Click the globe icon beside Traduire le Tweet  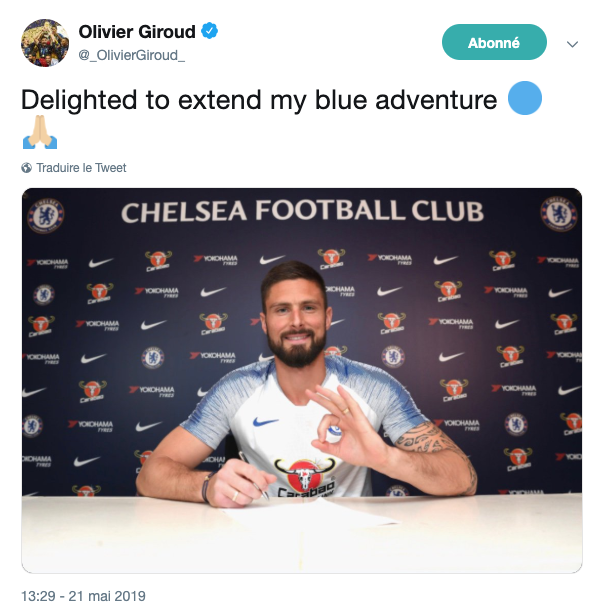pyautogui.click(x=26, y=168)
